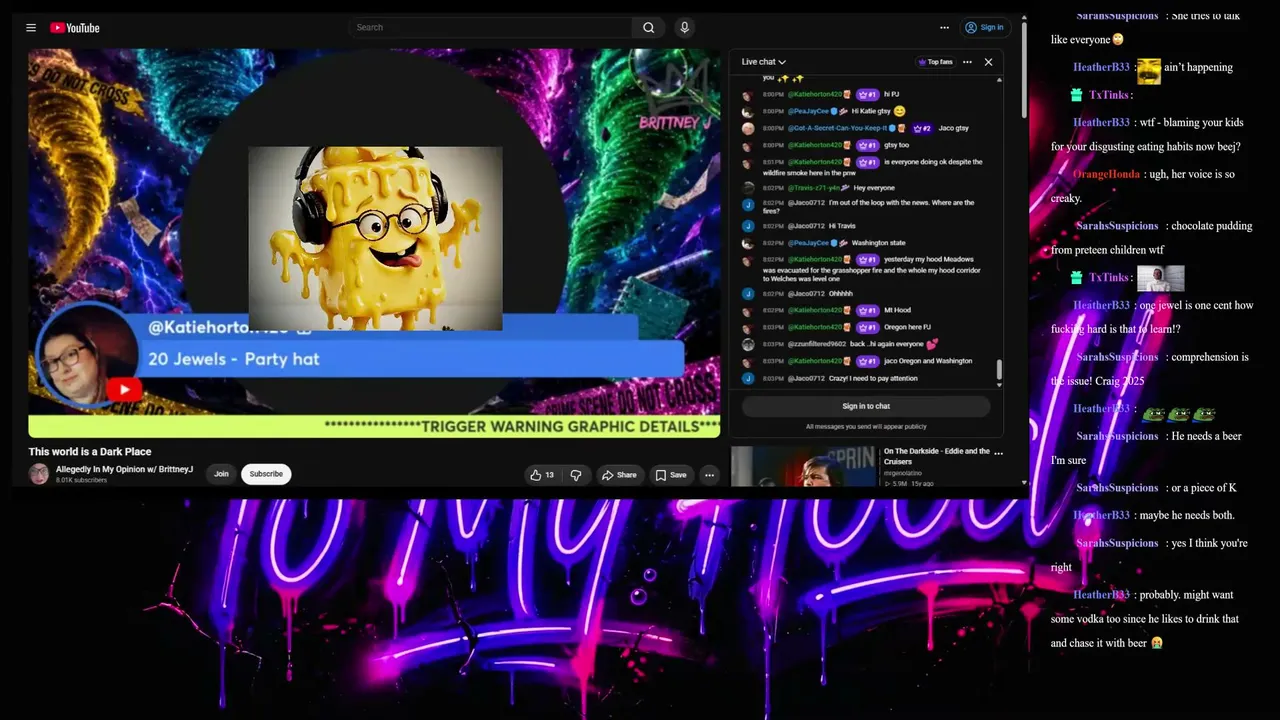The image size is (1280, 720).
Task: Open channel Allegedly In My Opinion w/ BrittneyJ
Action: click(124, 469)
